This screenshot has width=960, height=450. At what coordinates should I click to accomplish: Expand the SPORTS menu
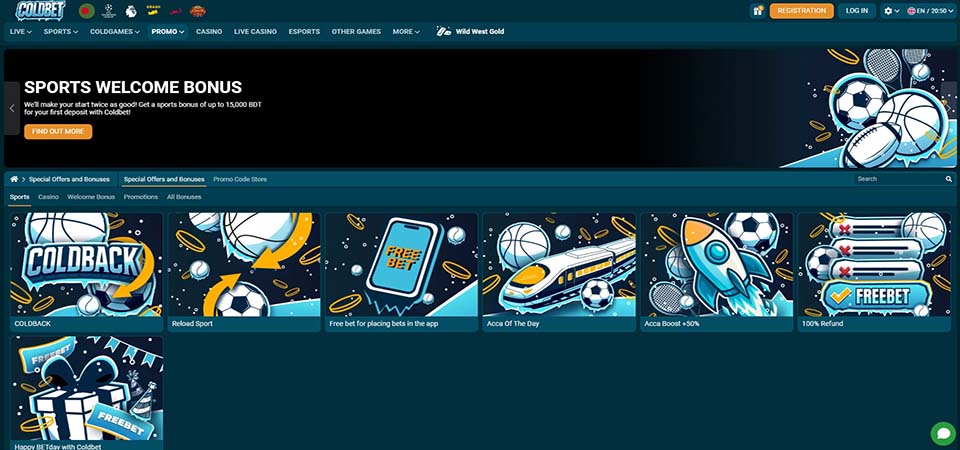coord(61,31)
